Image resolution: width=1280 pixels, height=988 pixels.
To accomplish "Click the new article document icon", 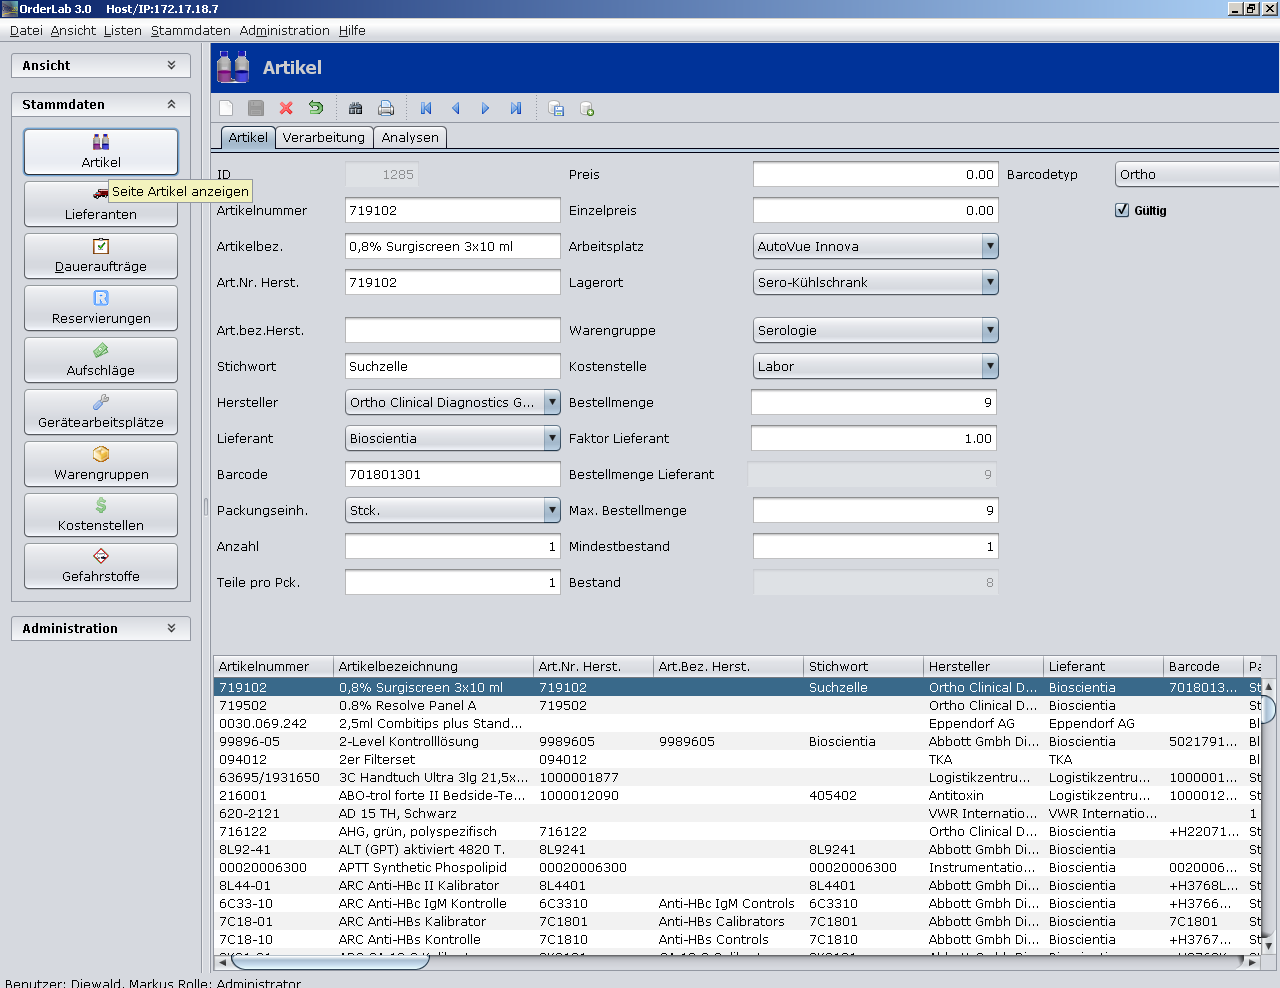I will click(x=226, y=108).
